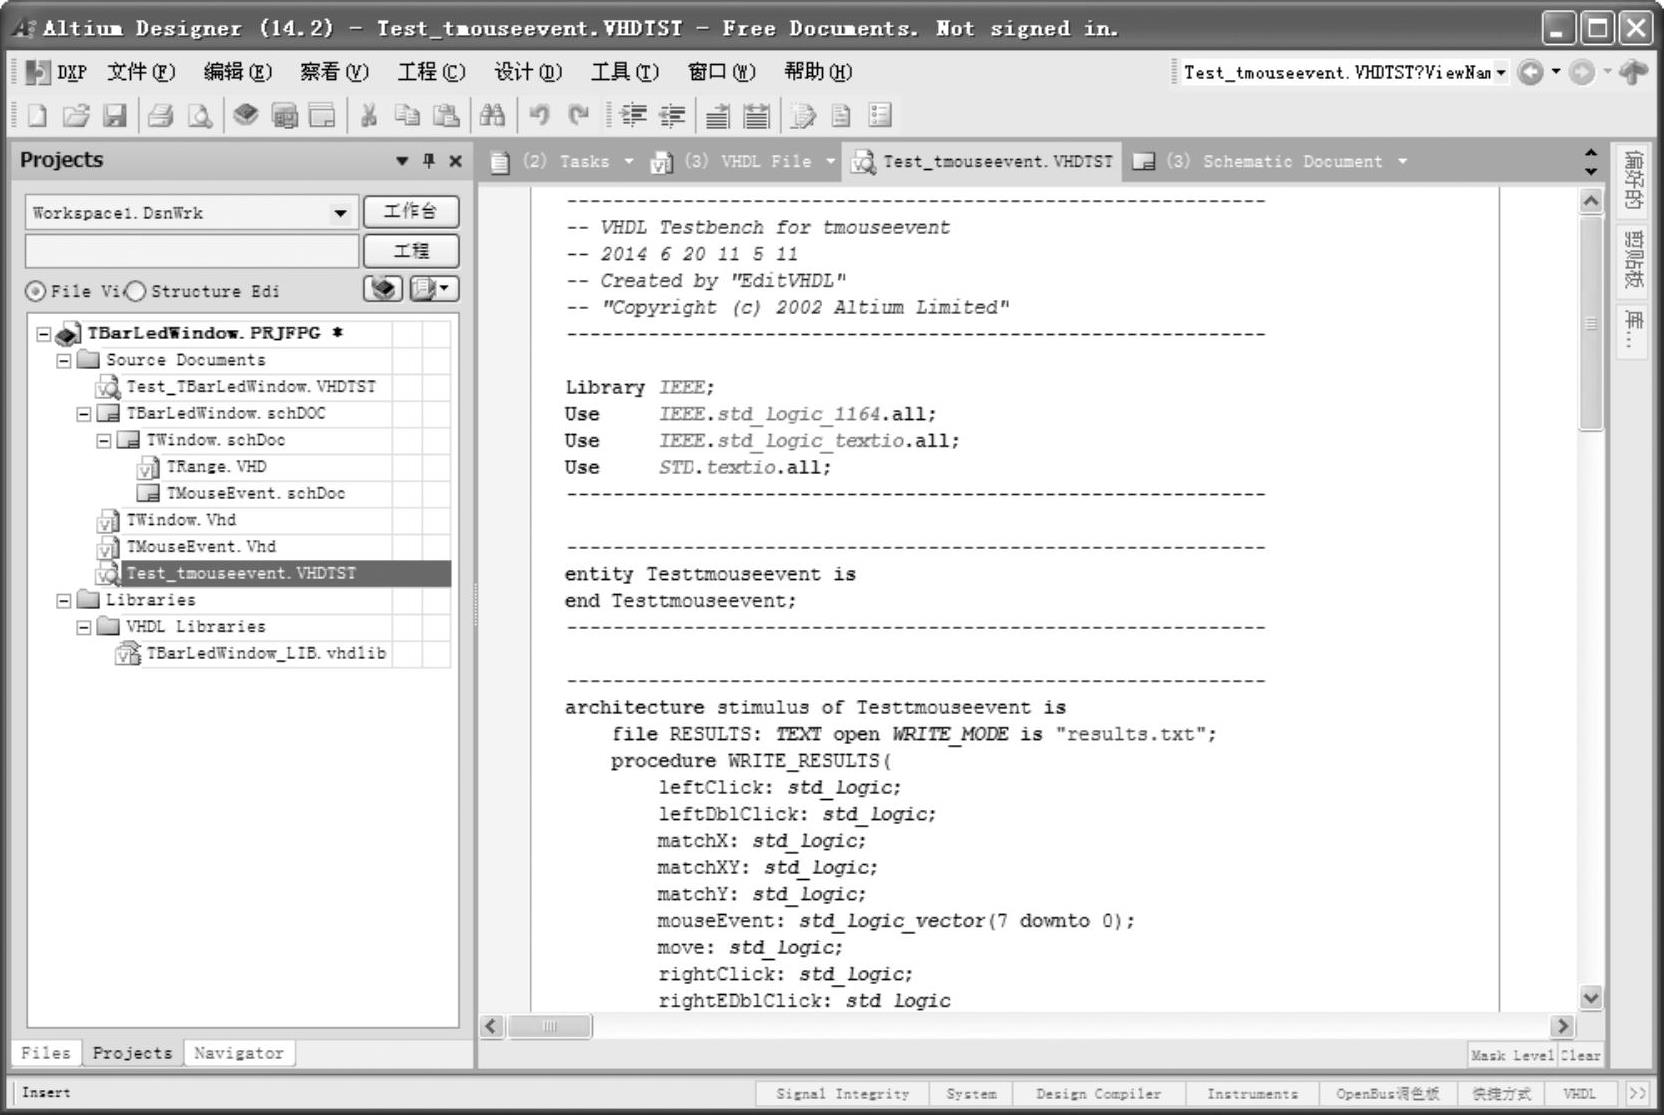Viewport: 1664px width, 1115px height.
Task: Click the Home navigation icon
Action: click(x=1633, y=72)
